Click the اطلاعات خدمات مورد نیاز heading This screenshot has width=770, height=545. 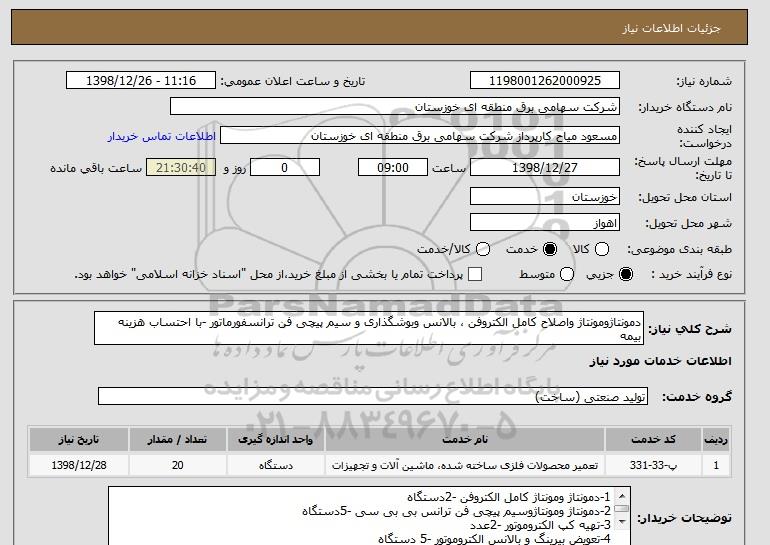point(660,361)
